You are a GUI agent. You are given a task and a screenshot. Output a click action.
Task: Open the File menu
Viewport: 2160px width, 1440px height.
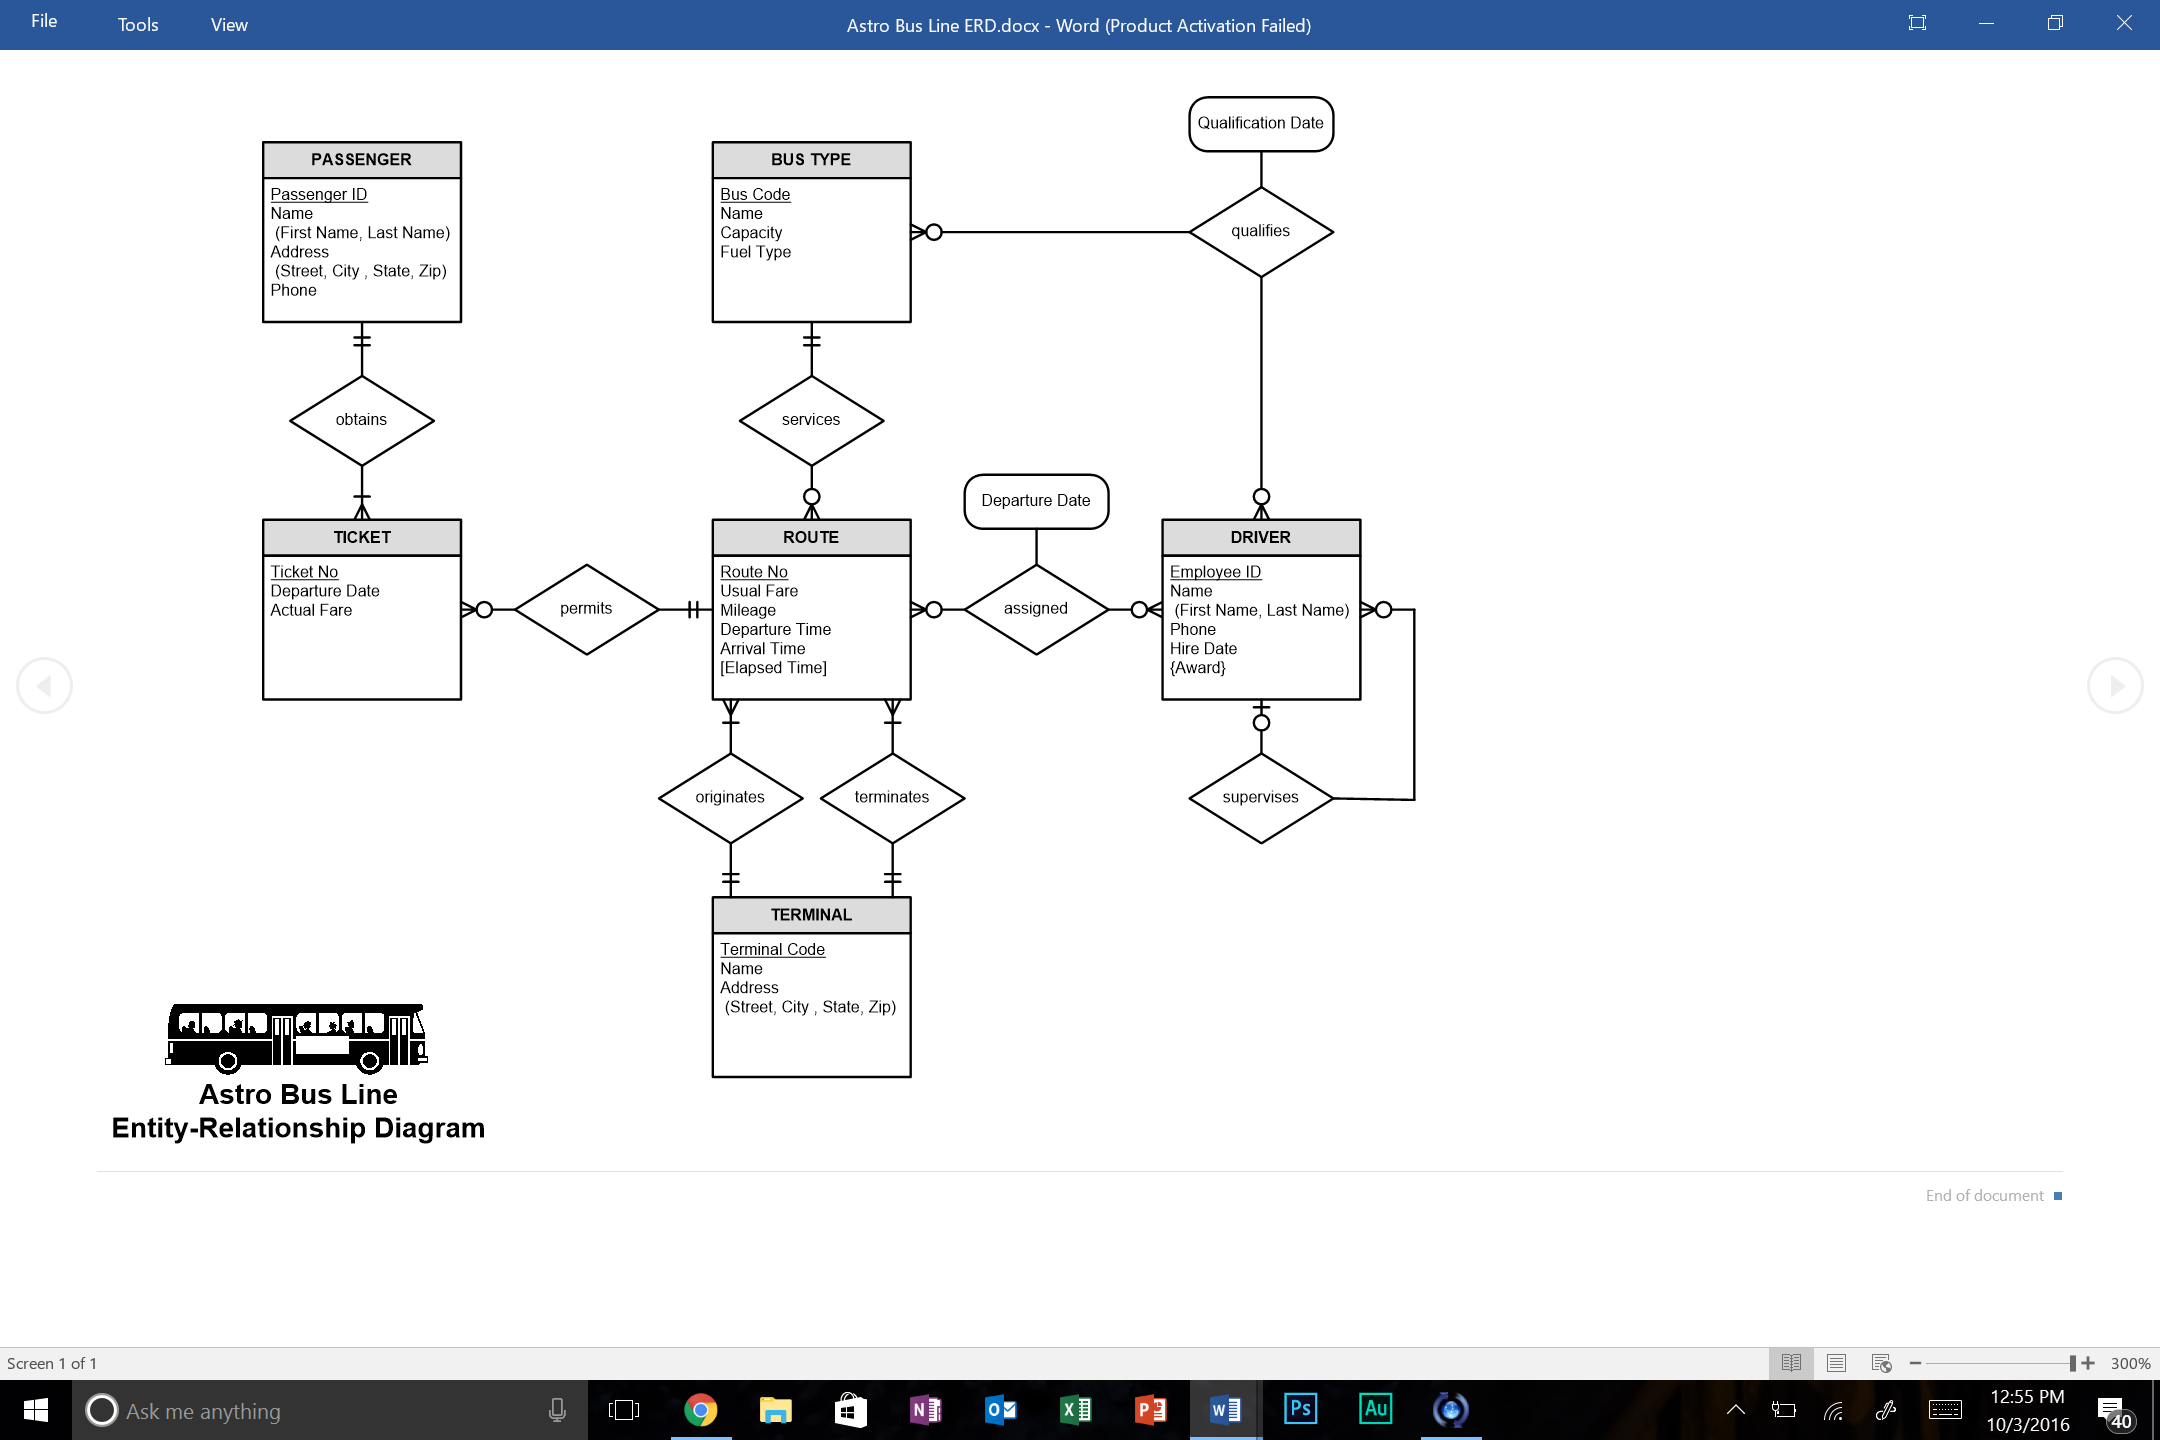tap(43, 21)
